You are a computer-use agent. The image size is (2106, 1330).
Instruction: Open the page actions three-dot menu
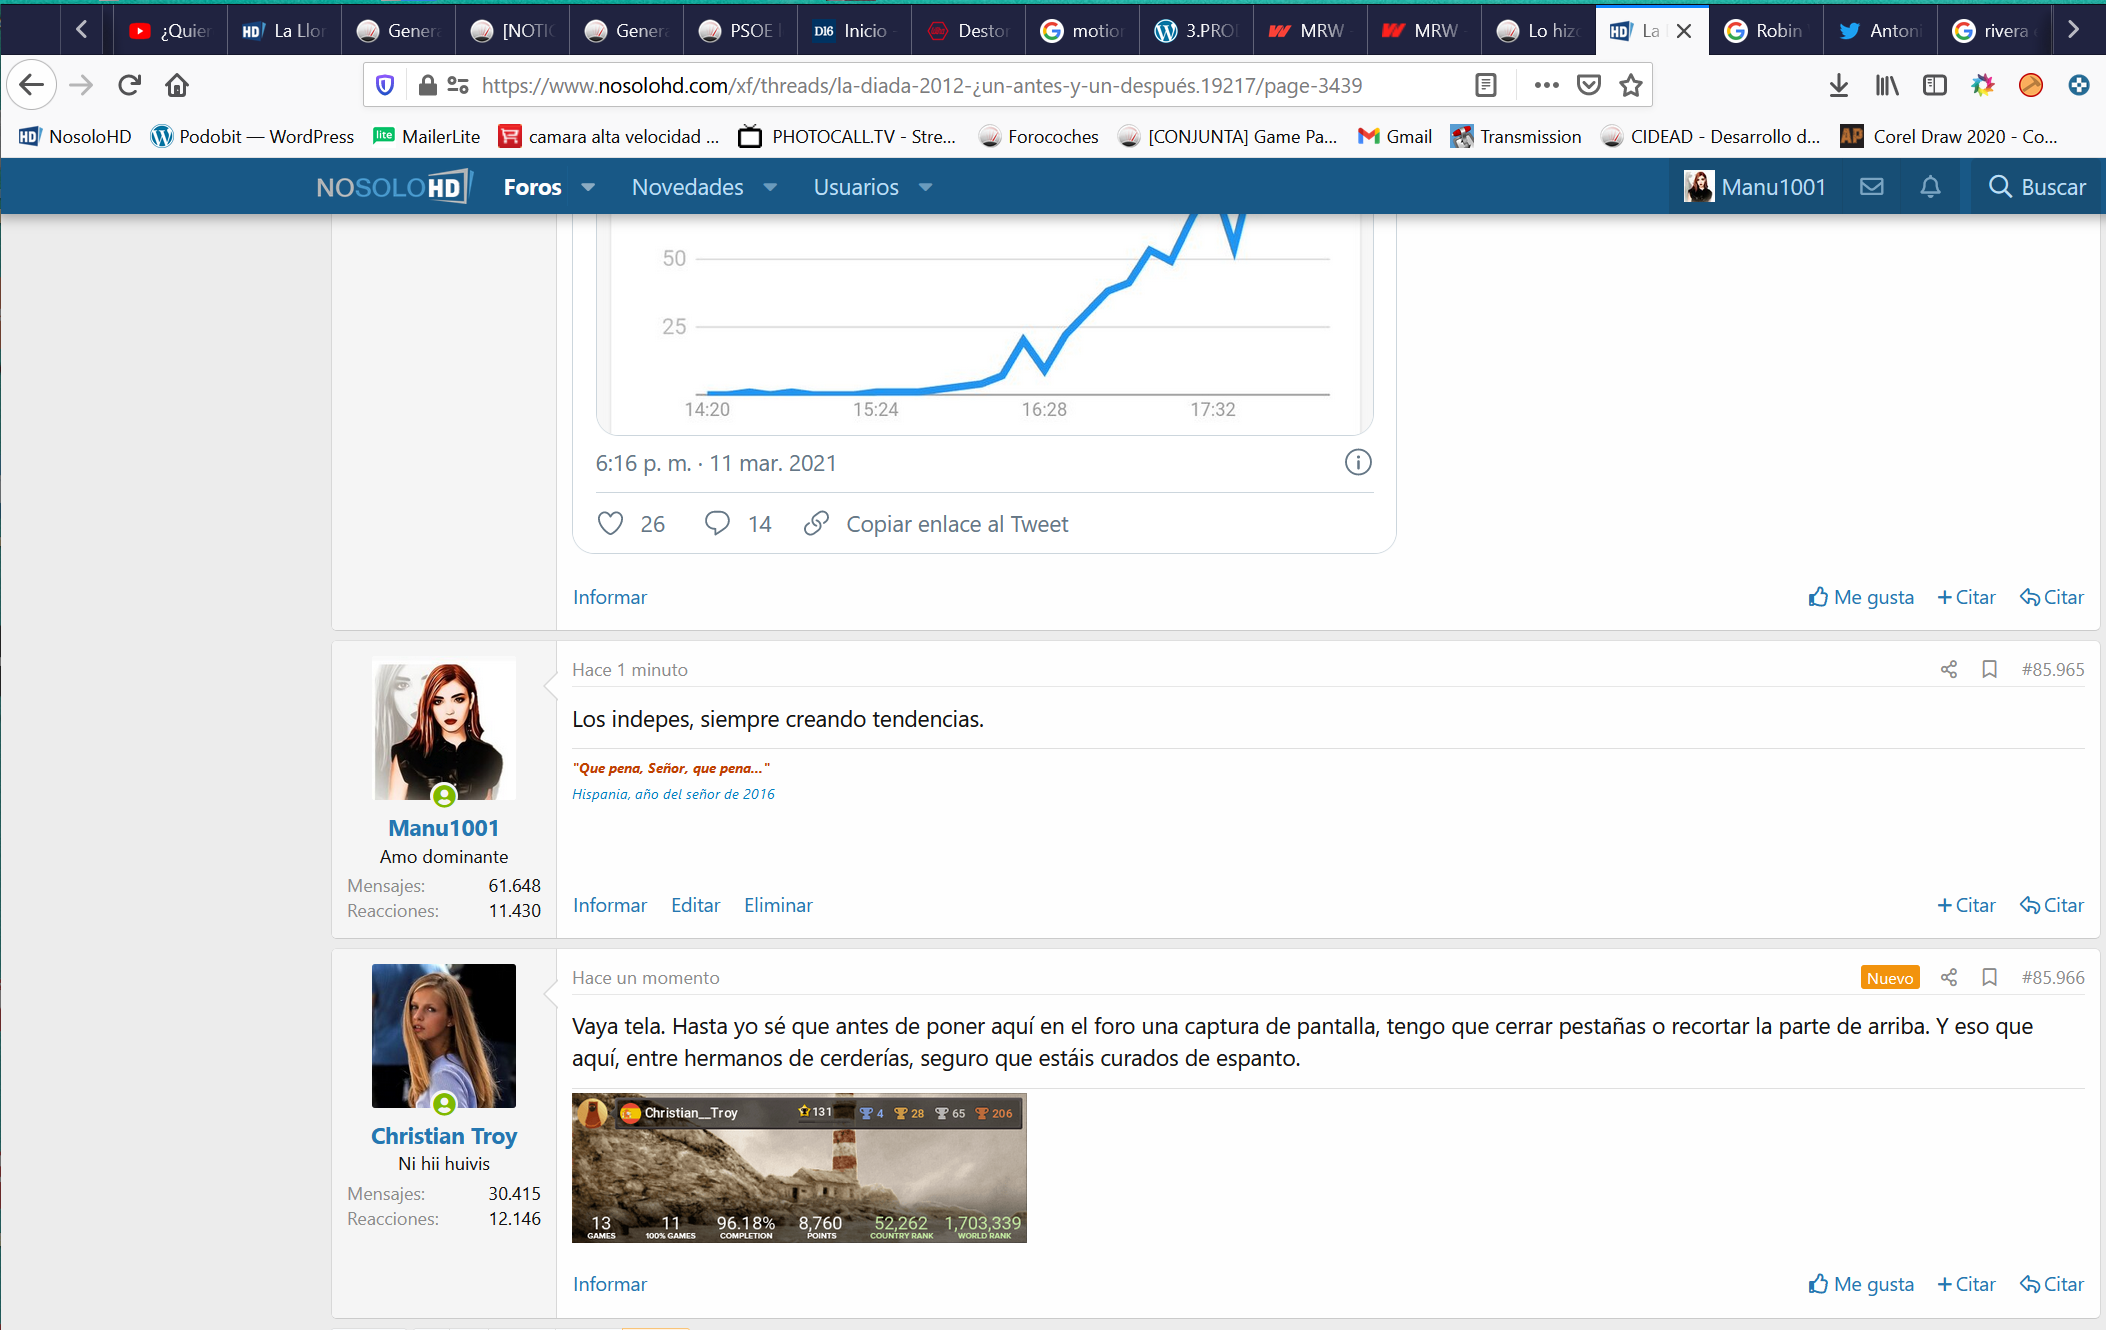[x=1546, y=85]
